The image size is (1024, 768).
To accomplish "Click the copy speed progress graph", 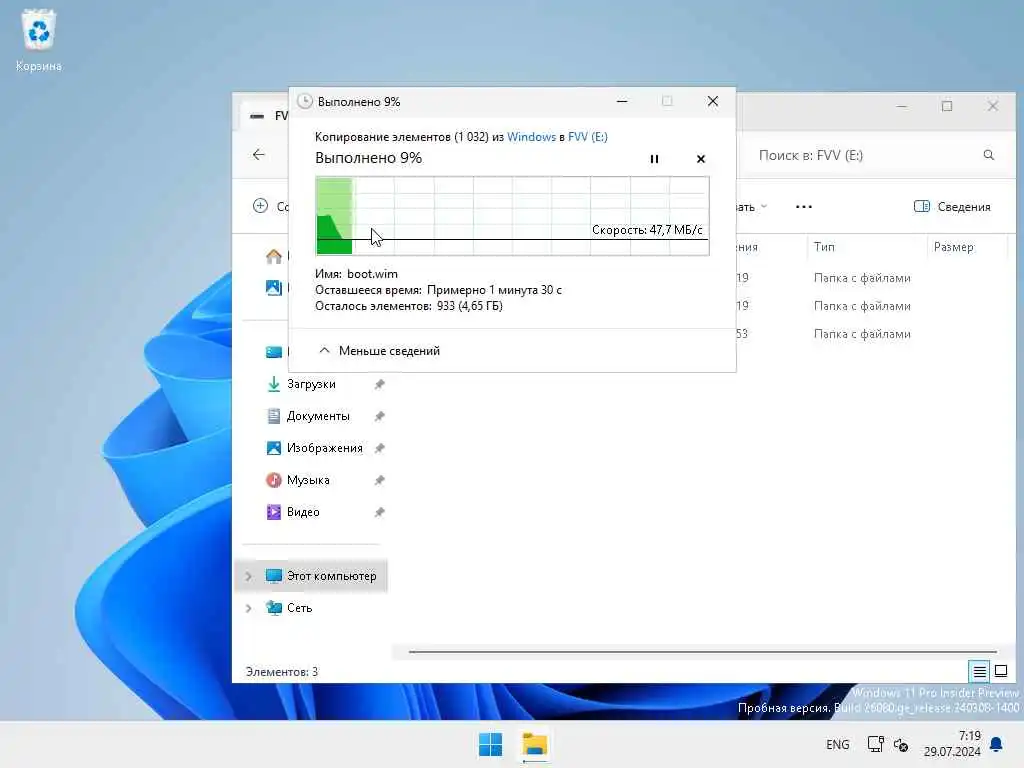I will pyautogui.click(x=513, y=216).
